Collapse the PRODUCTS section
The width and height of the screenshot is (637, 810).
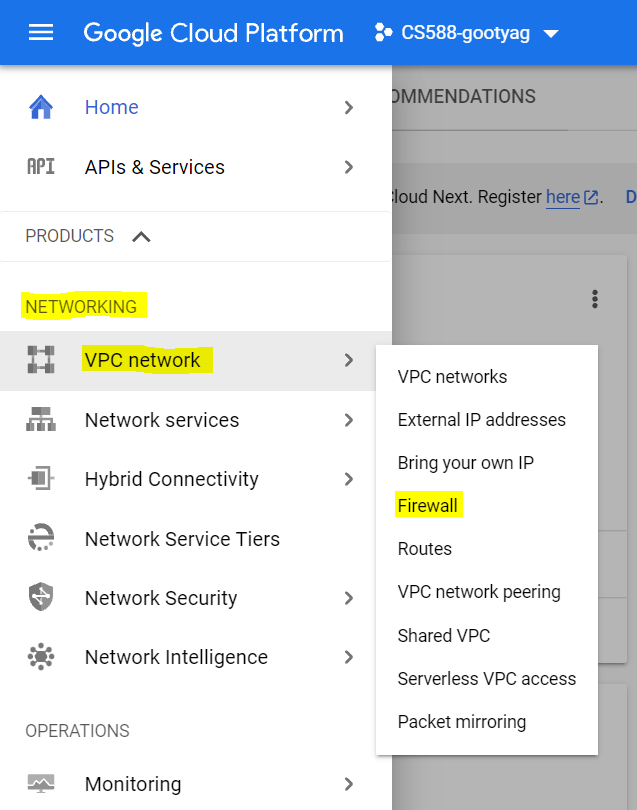[141, 237]
